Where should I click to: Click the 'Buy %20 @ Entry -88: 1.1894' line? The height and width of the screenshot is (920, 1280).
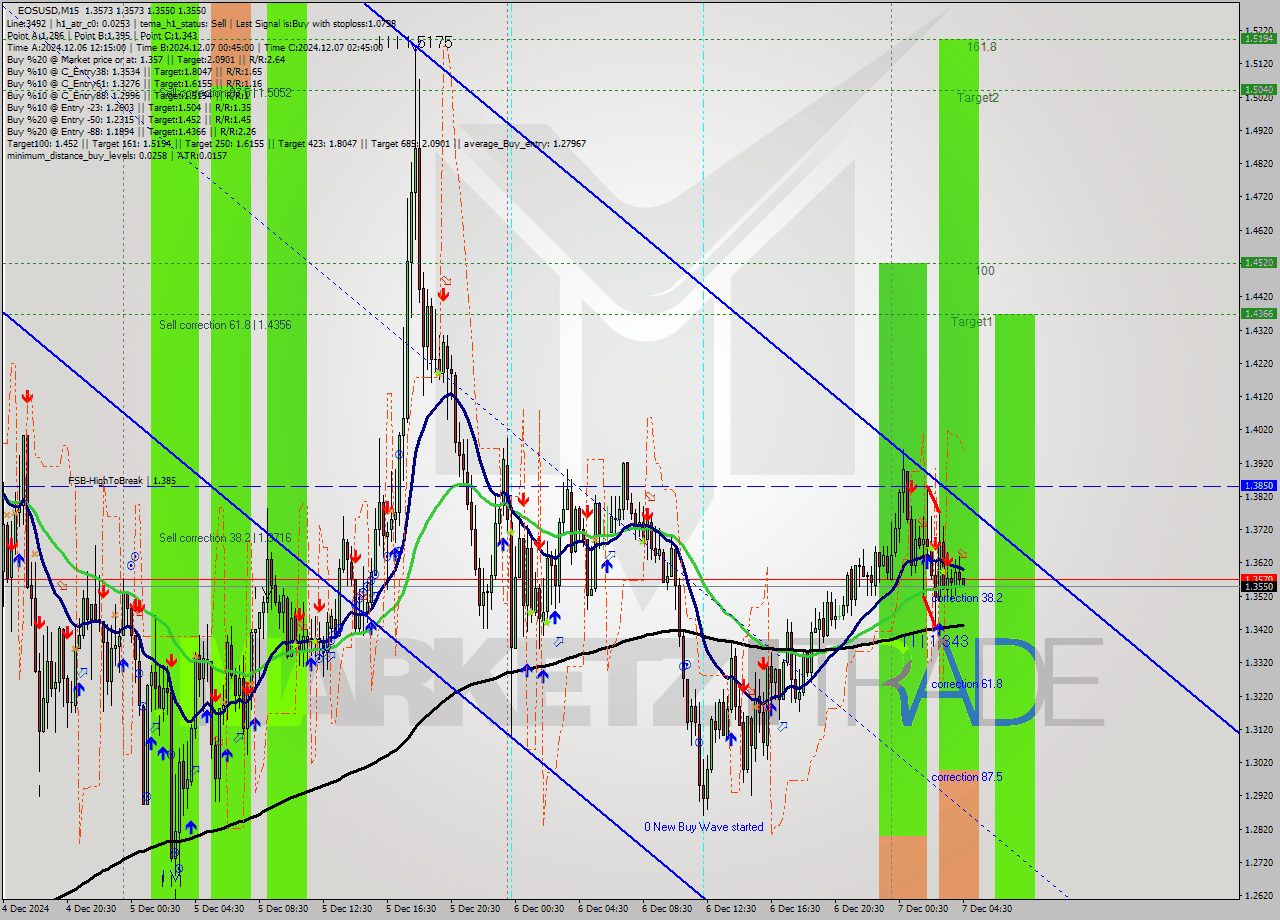pos(131,131)
